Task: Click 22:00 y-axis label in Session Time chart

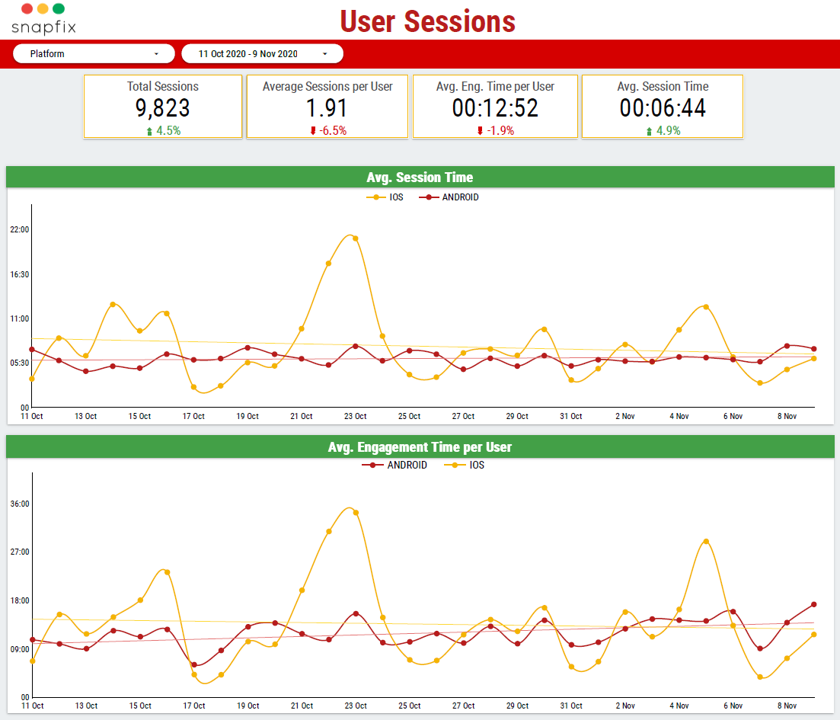Action: pos(19,229)
